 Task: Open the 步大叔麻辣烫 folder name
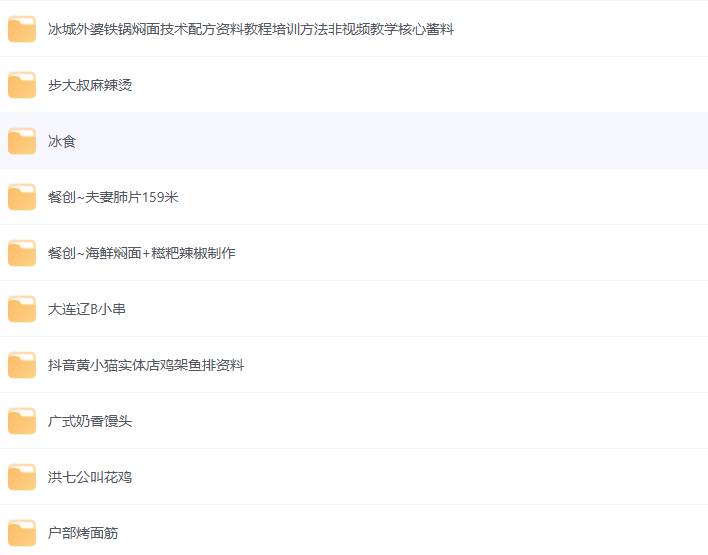[90, 86]
